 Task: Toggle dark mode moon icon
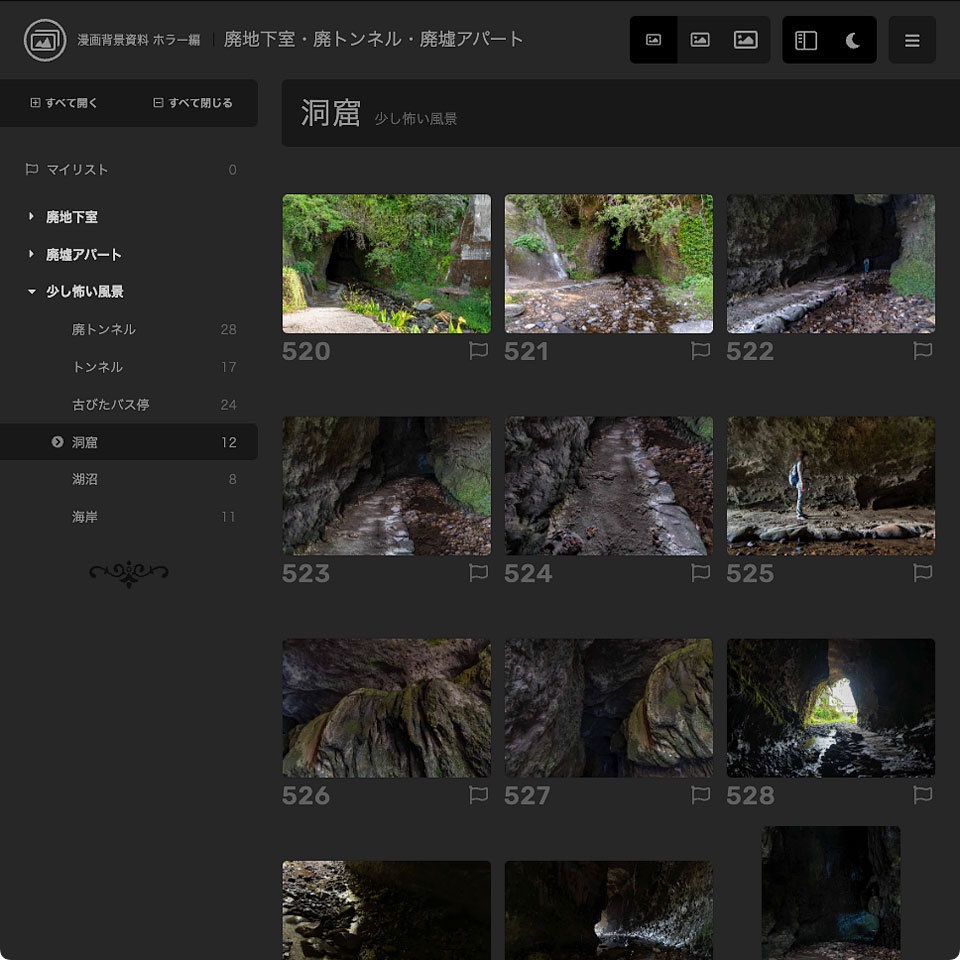[853, 40]
